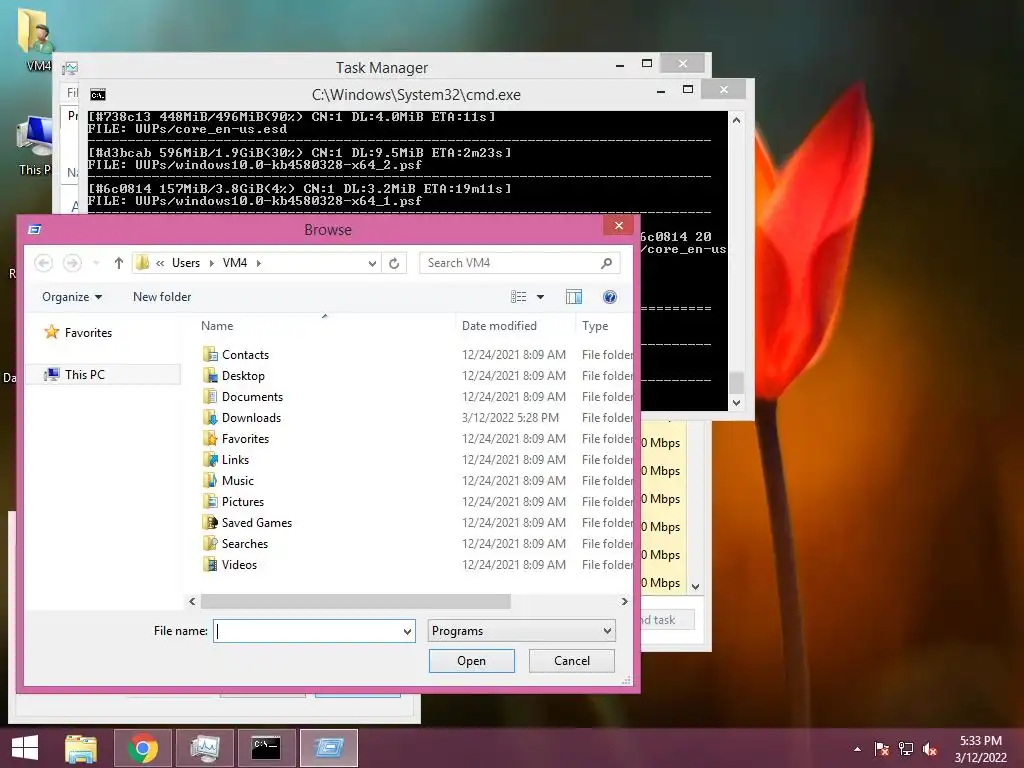1024x768 pixels.
Task: Open Windows Start button
Action: click(x=25, y=748)
